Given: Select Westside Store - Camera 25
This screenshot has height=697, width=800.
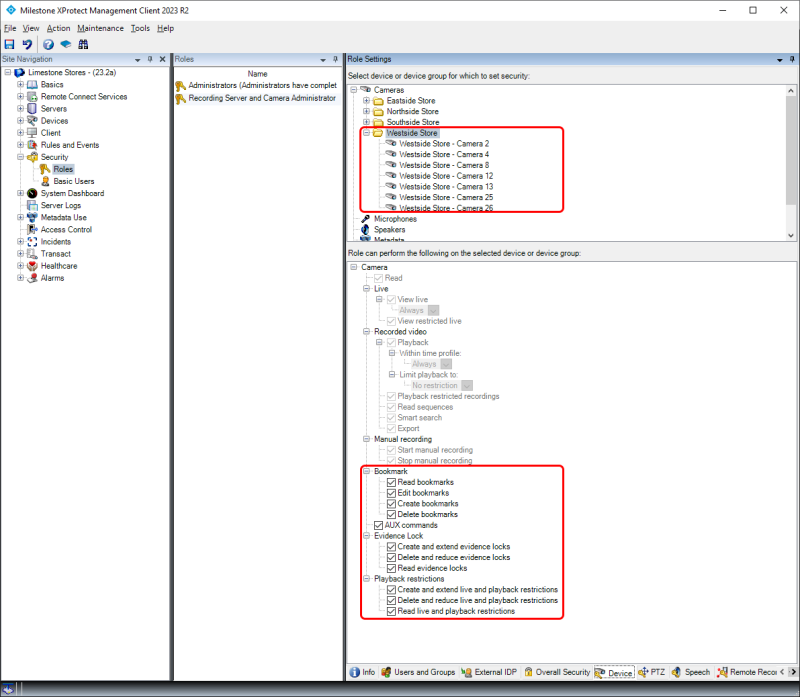Looking at the screenshot, I should [x=446, y=197].
